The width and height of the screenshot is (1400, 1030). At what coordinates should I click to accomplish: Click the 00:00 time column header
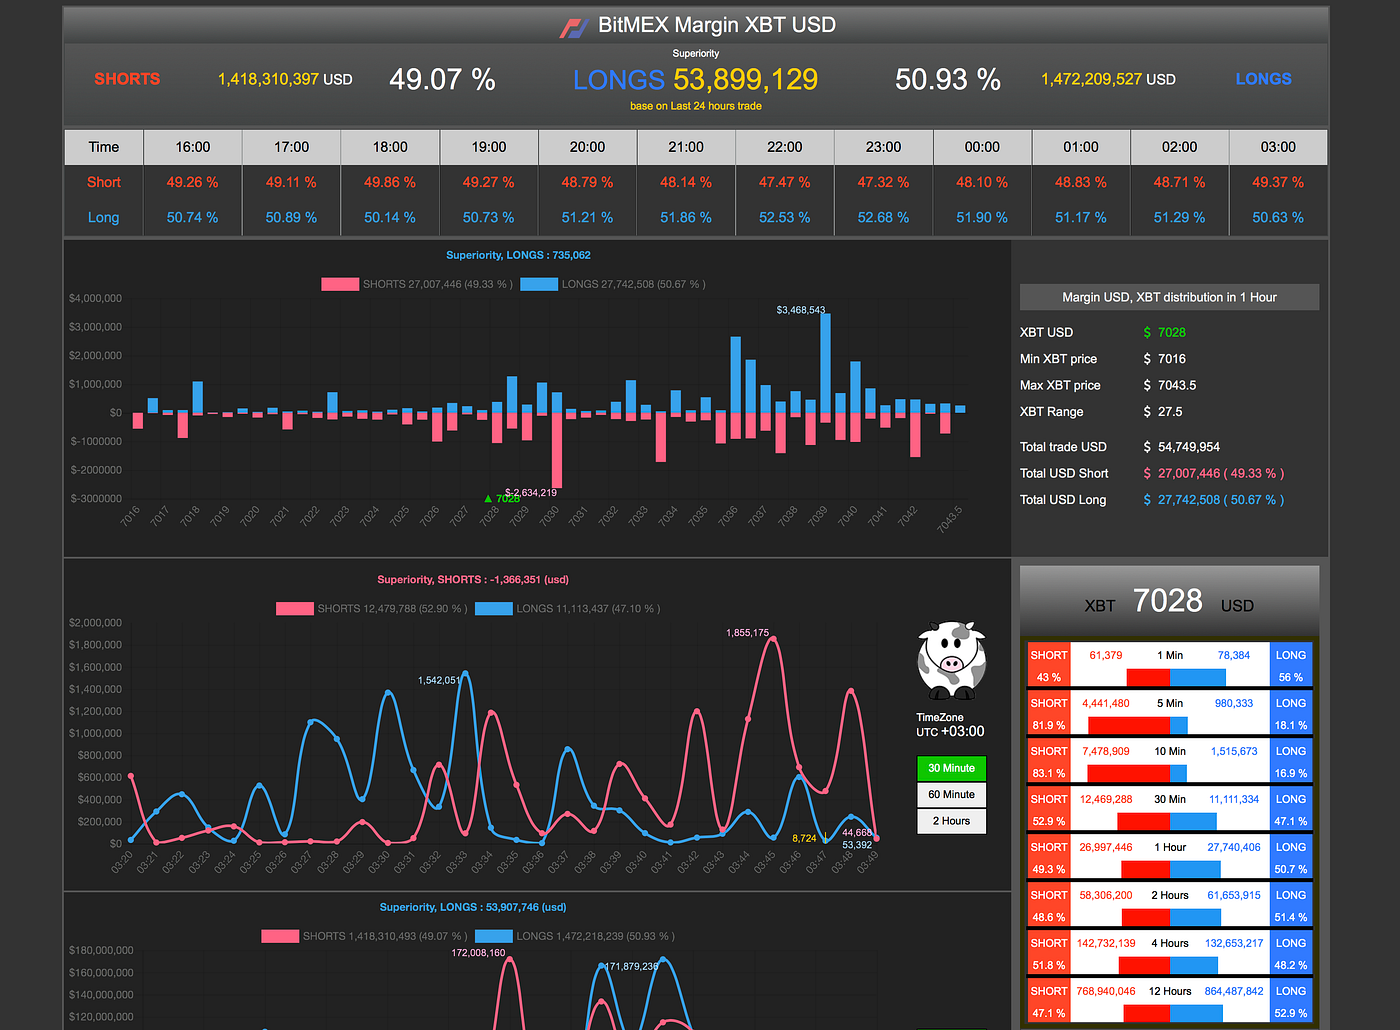982,147
